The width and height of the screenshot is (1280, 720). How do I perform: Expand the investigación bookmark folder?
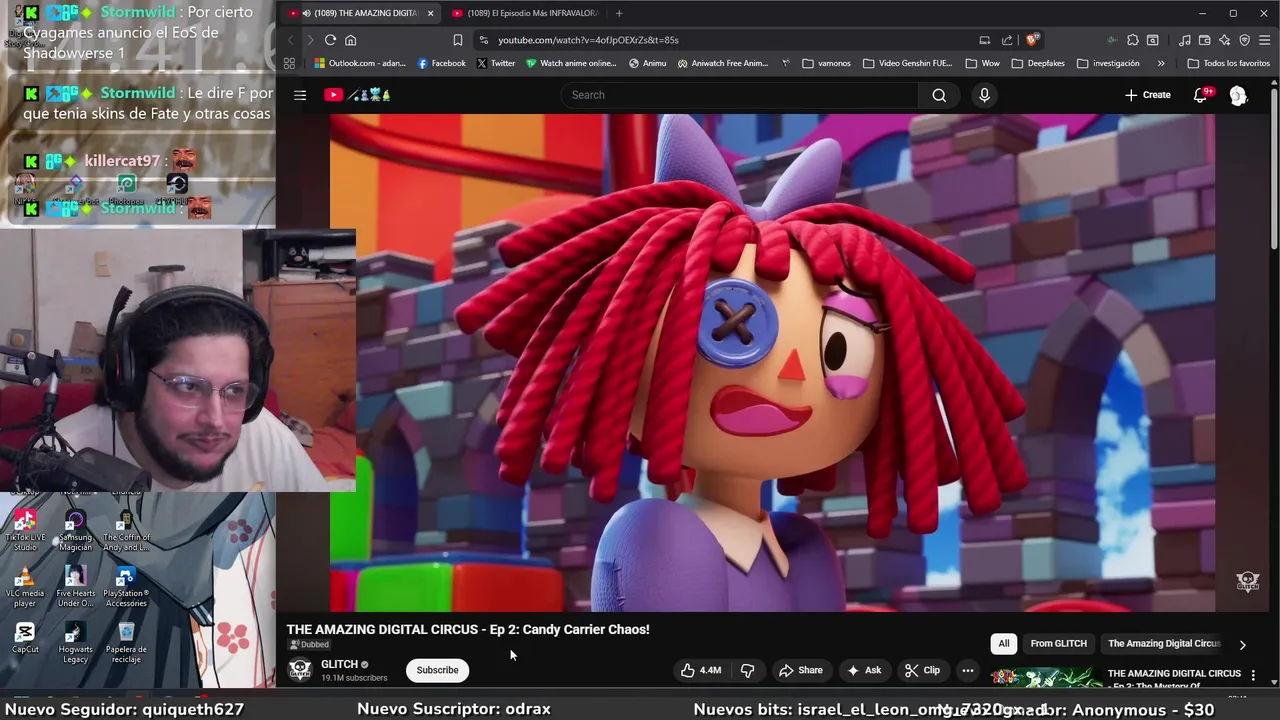coord(1108,63)
